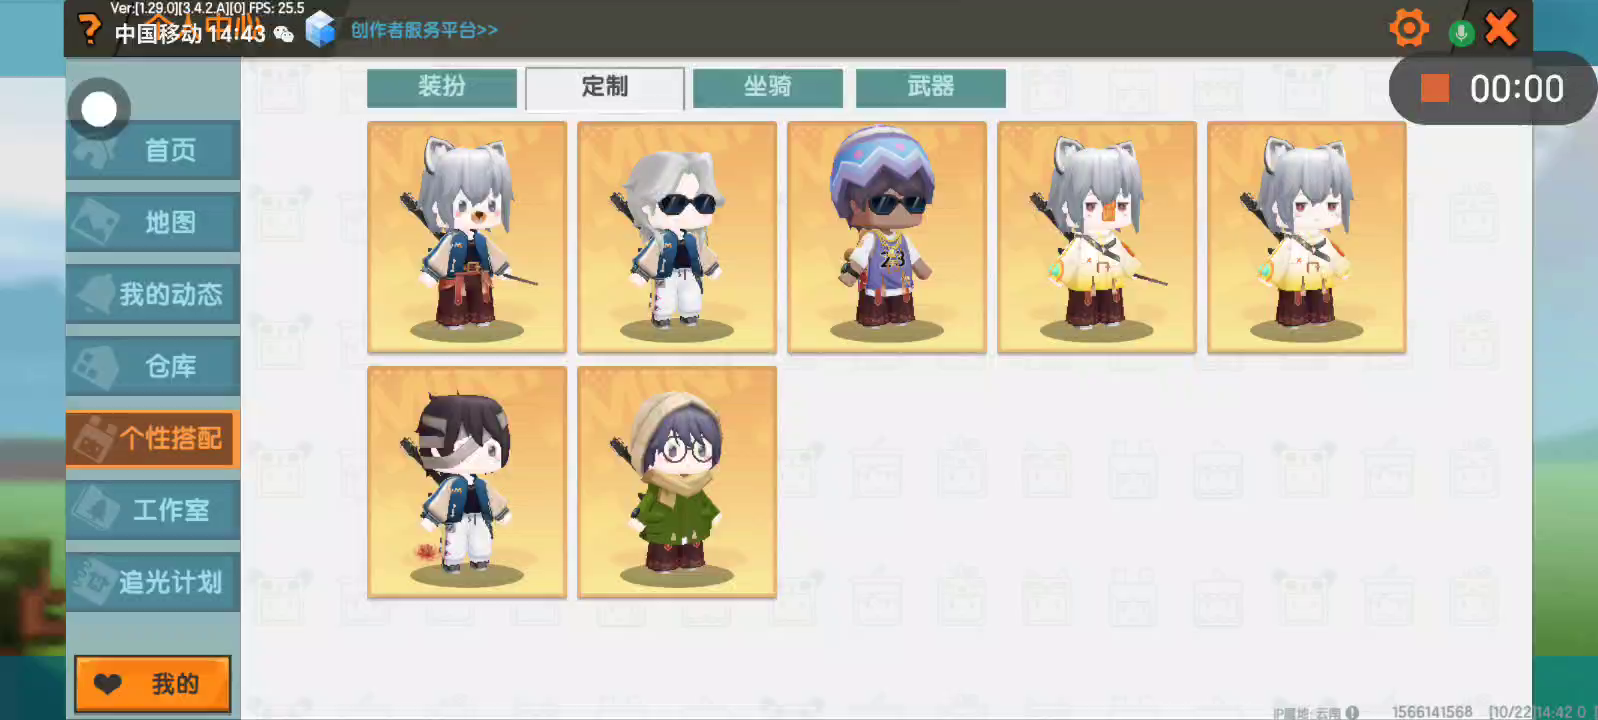Screen dimensions: 1598x720
Task: Open the blue cube creator platform icon
Action: 320,30
